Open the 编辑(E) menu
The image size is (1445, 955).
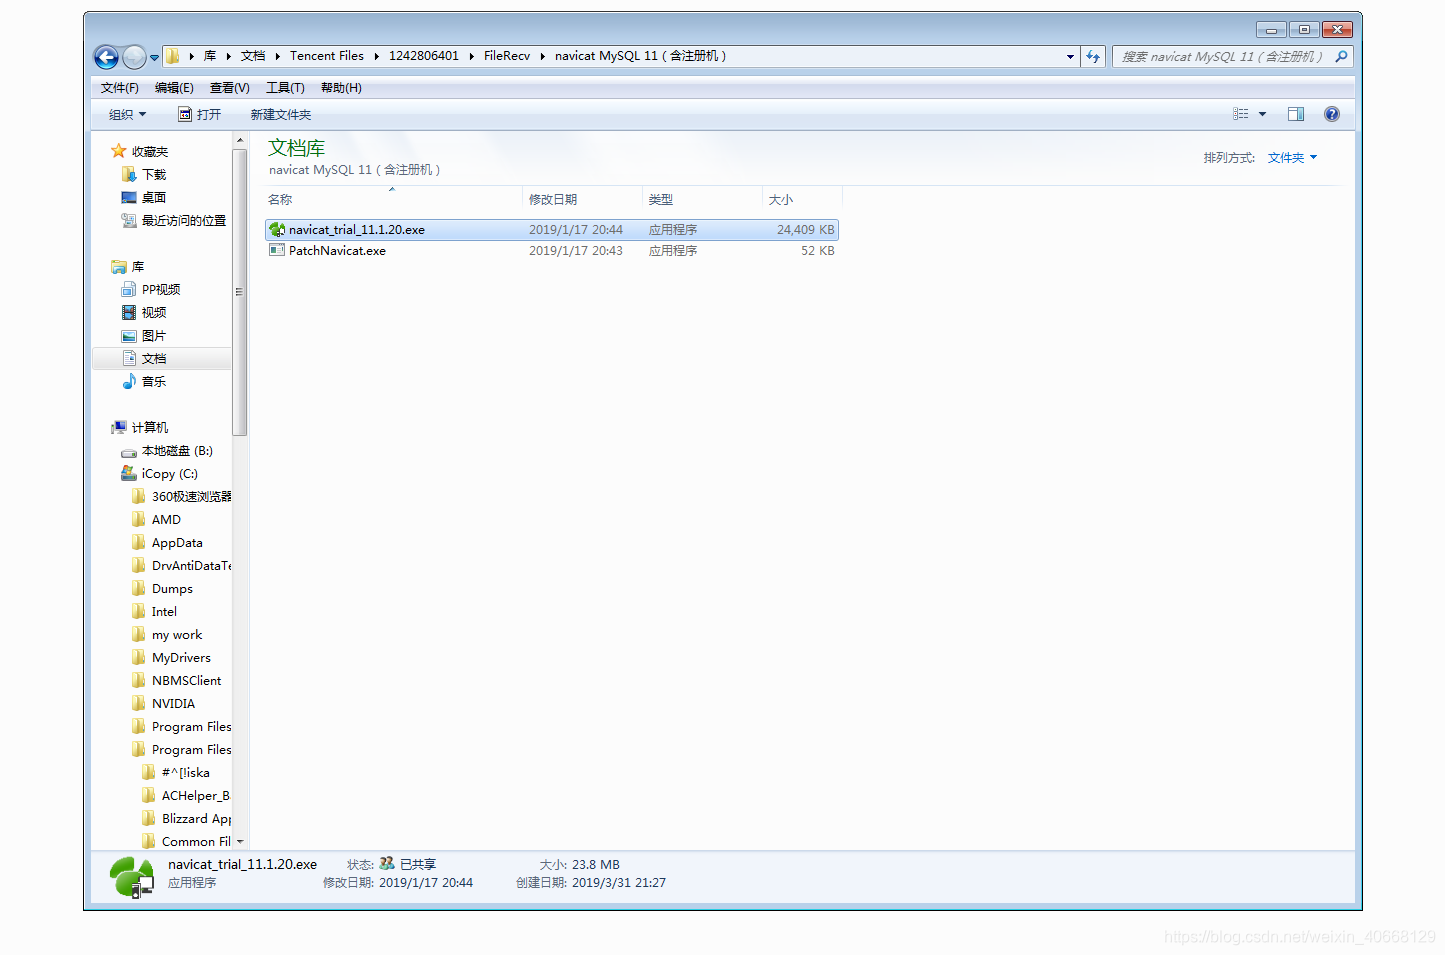pyautogui.click(x=174, y=88)
